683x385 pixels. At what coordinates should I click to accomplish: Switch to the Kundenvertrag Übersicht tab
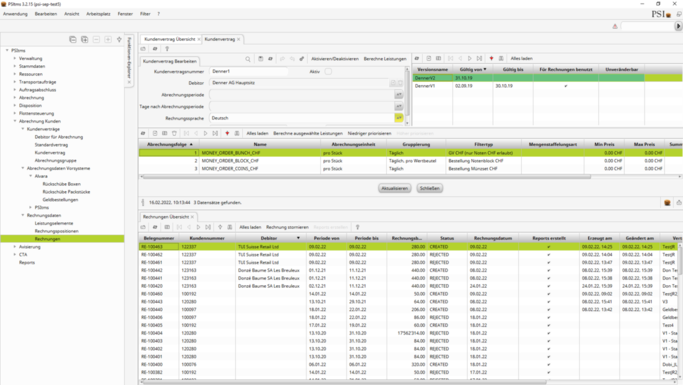pyautogui.click(x=170, y=39)
